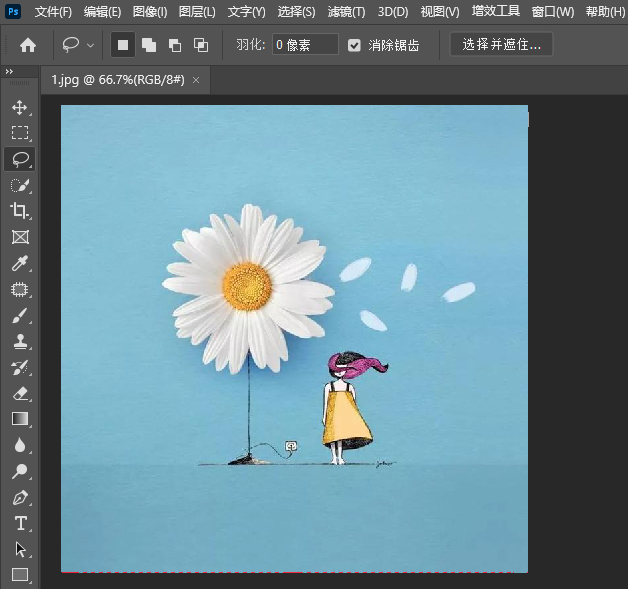Open the 文字(Y) menu
Image resolution: width=628 pixels, height=589 pixels.
point(246,12)
